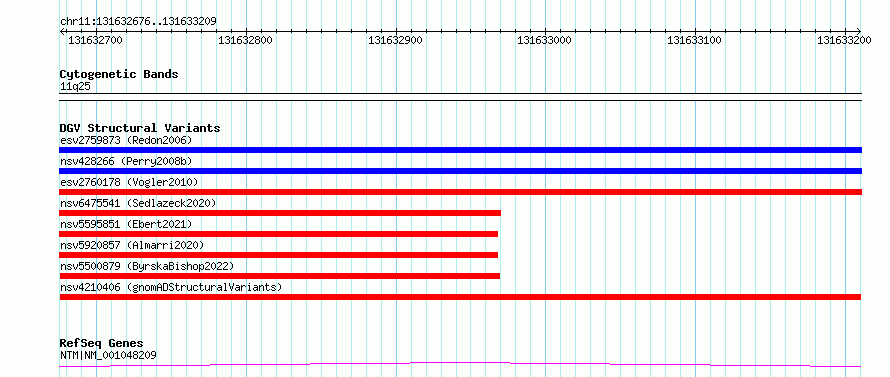Select the blue bar under nsv428266
The width and height of the screenshot is (890, 377).
coord(460,171)
